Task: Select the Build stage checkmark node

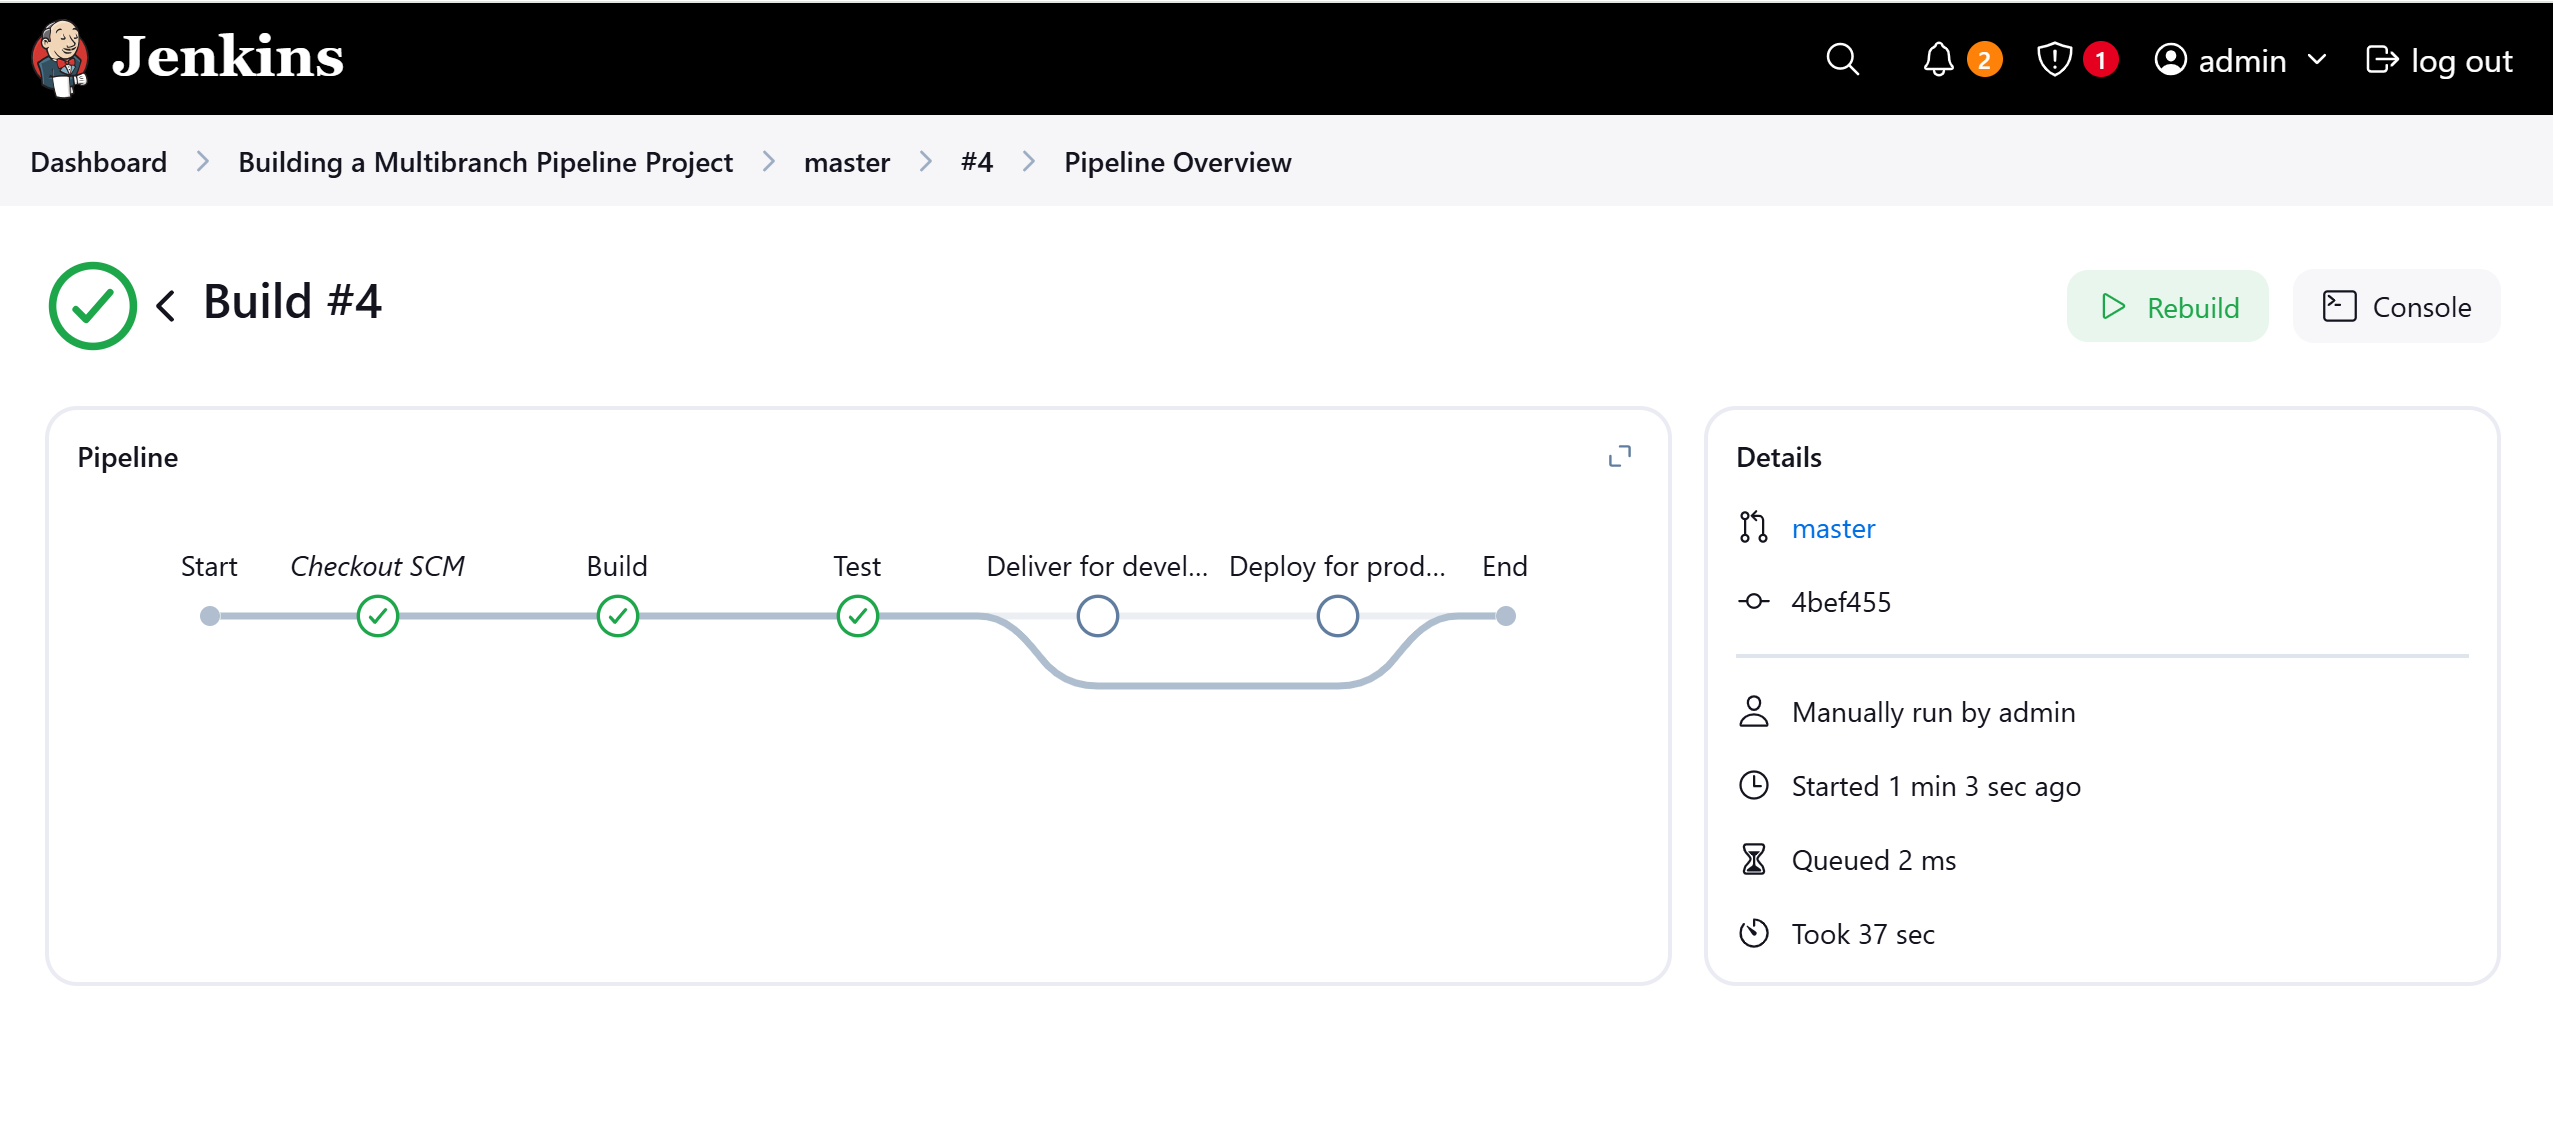Action: point(618,616)
